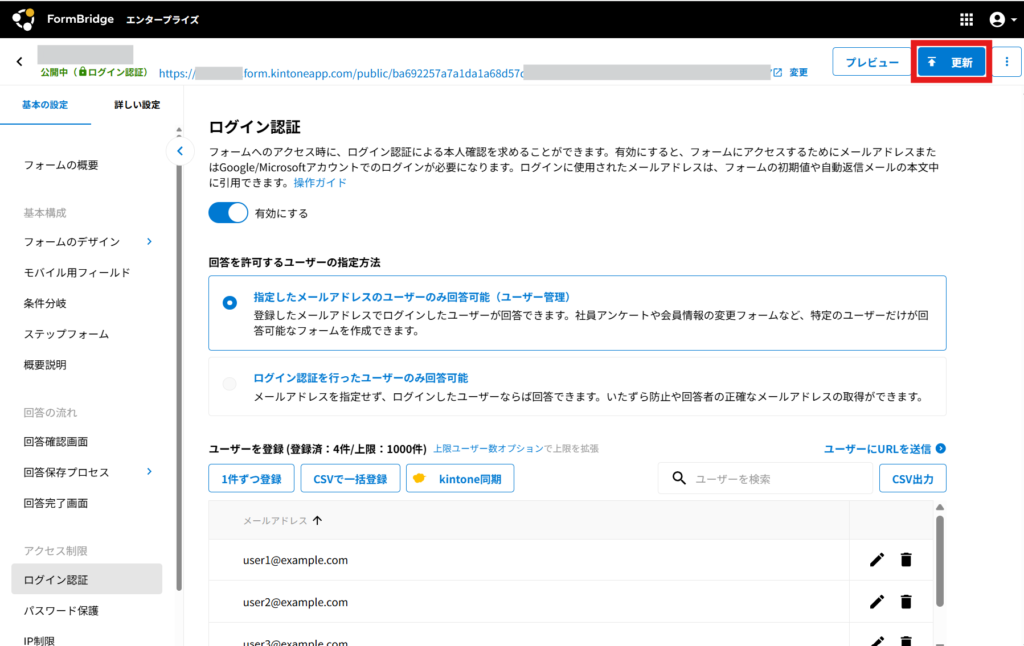Open the apps grid icon in header

coord(966,19)
